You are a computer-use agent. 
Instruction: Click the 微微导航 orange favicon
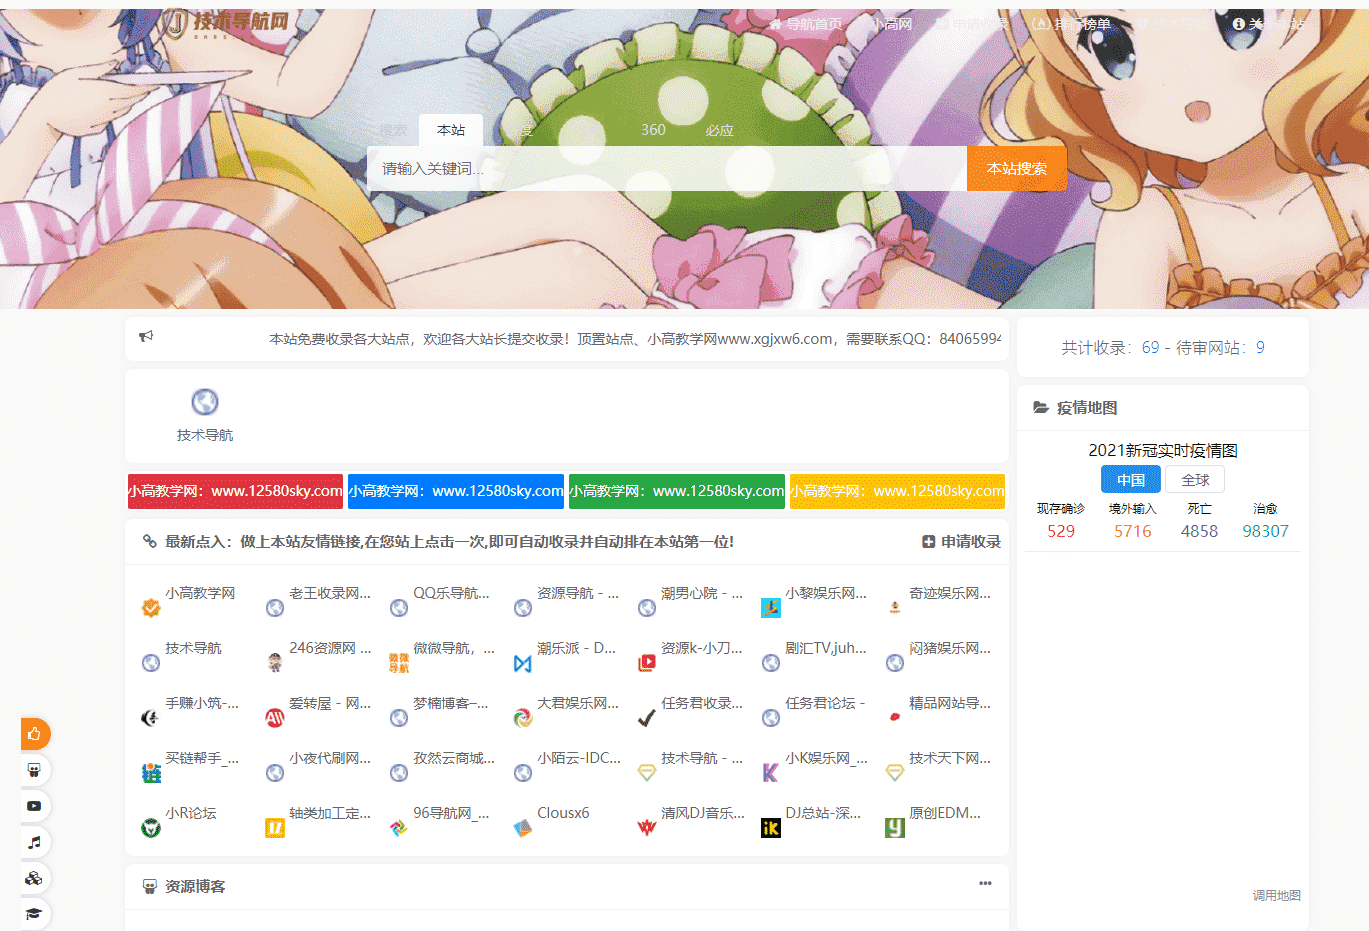399,662
